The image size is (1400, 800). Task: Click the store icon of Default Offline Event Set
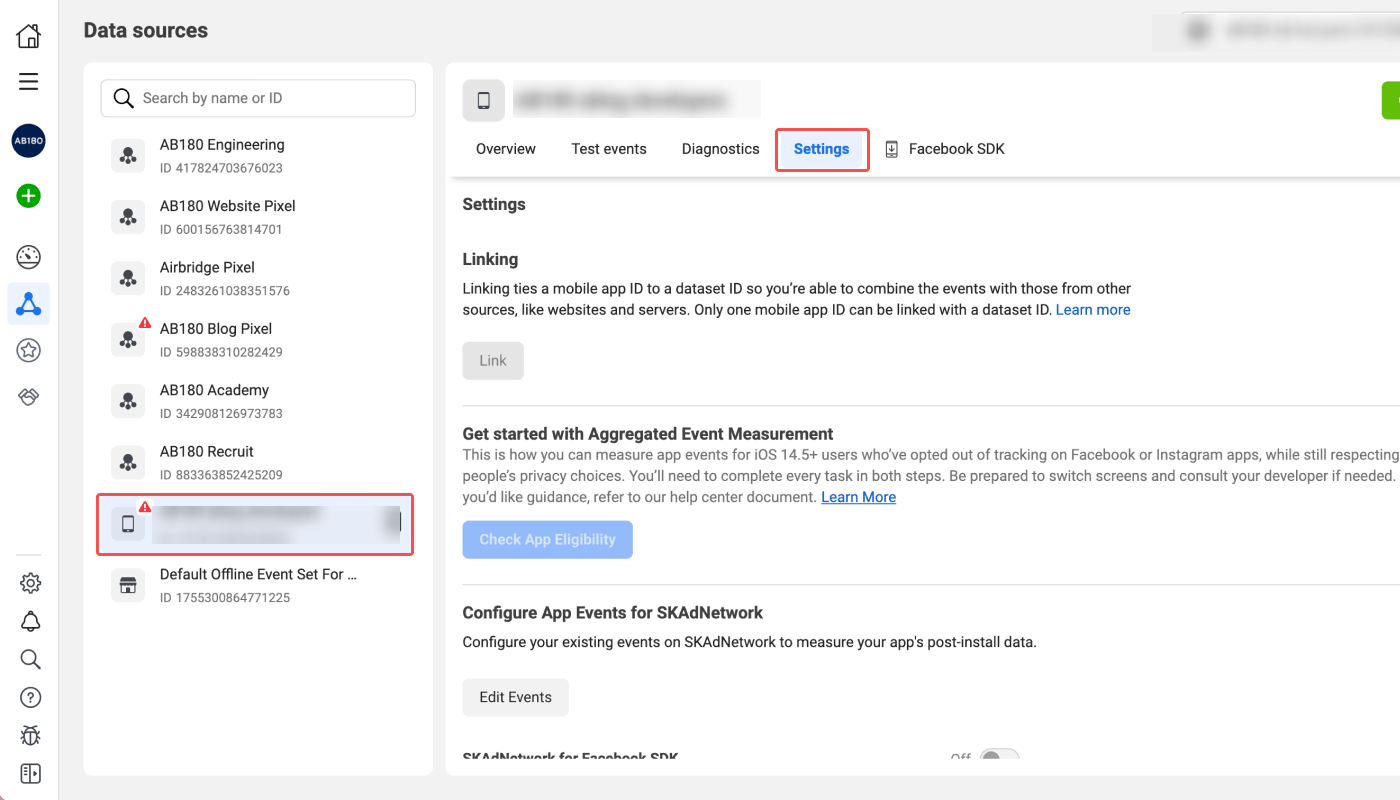point(128,585)
